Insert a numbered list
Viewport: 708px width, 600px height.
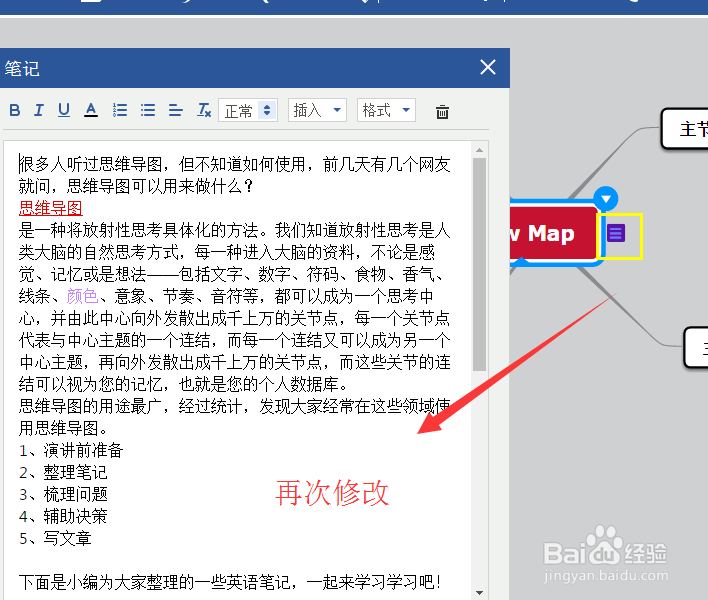[120, 110]
